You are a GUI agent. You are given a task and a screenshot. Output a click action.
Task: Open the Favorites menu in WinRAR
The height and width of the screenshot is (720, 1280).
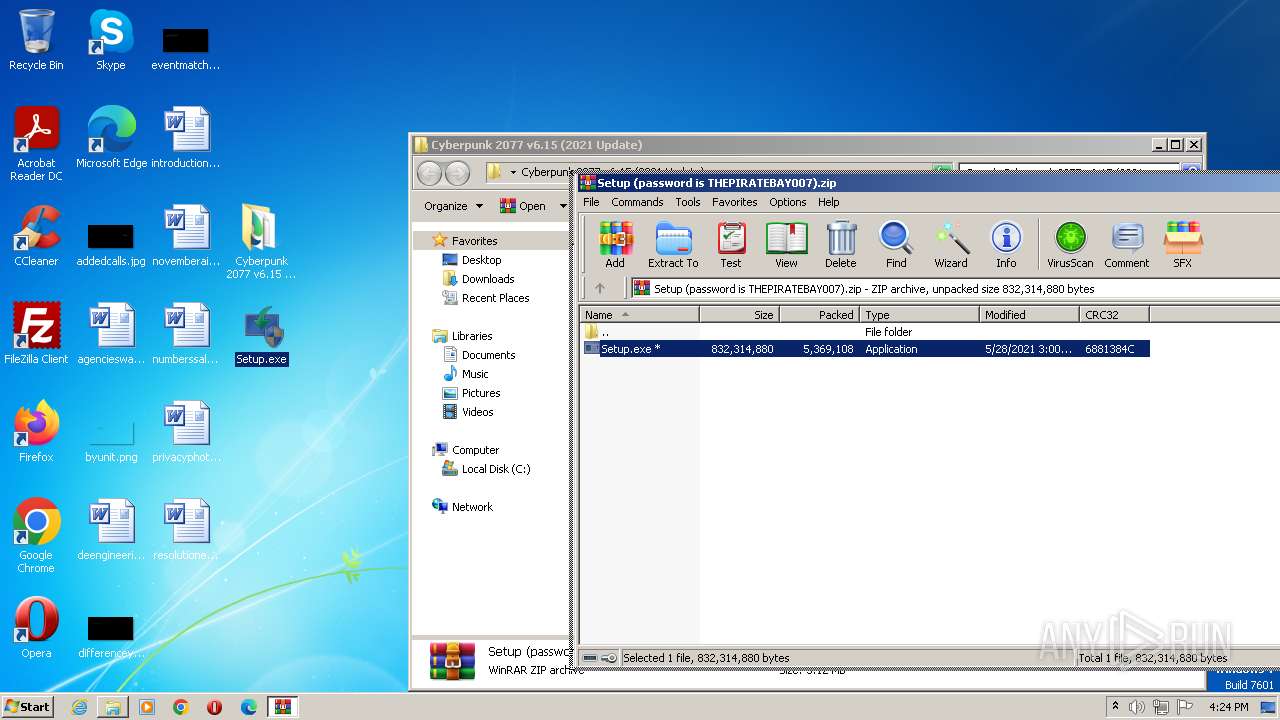click(x=734, y=202)
